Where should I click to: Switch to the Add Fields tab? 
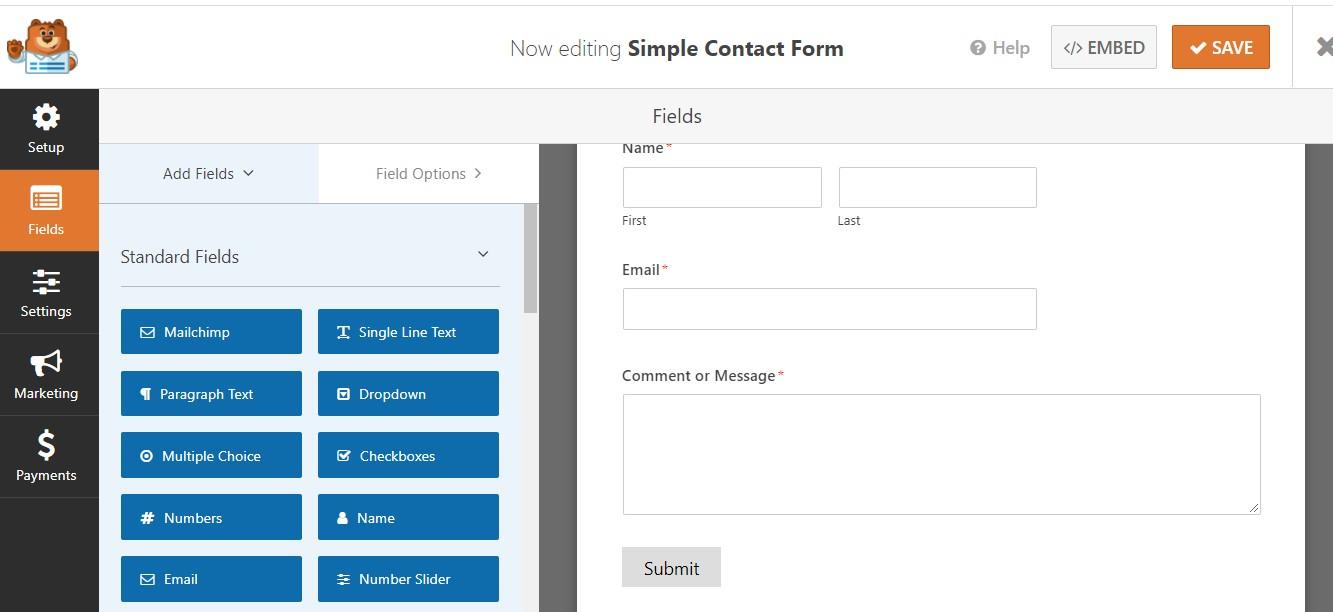[x=208, y=174]
